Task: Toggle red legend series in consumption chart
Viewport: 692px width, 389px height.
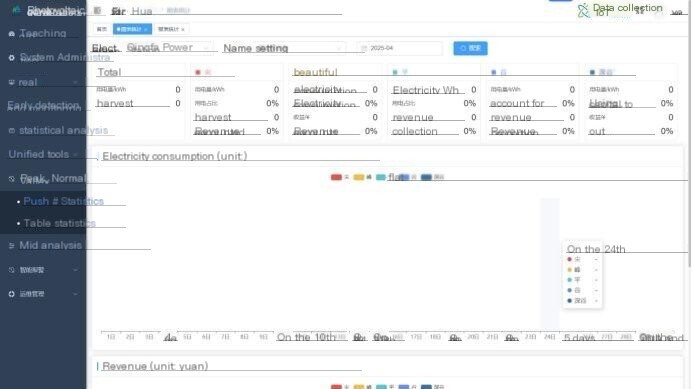Action: pos(336,177)
